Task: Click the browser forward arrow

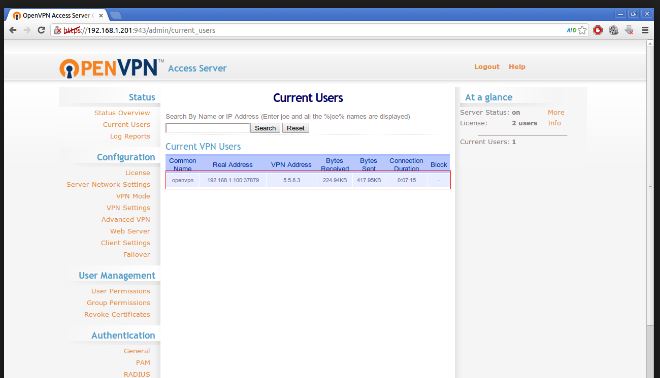Action: coord(27,30)
